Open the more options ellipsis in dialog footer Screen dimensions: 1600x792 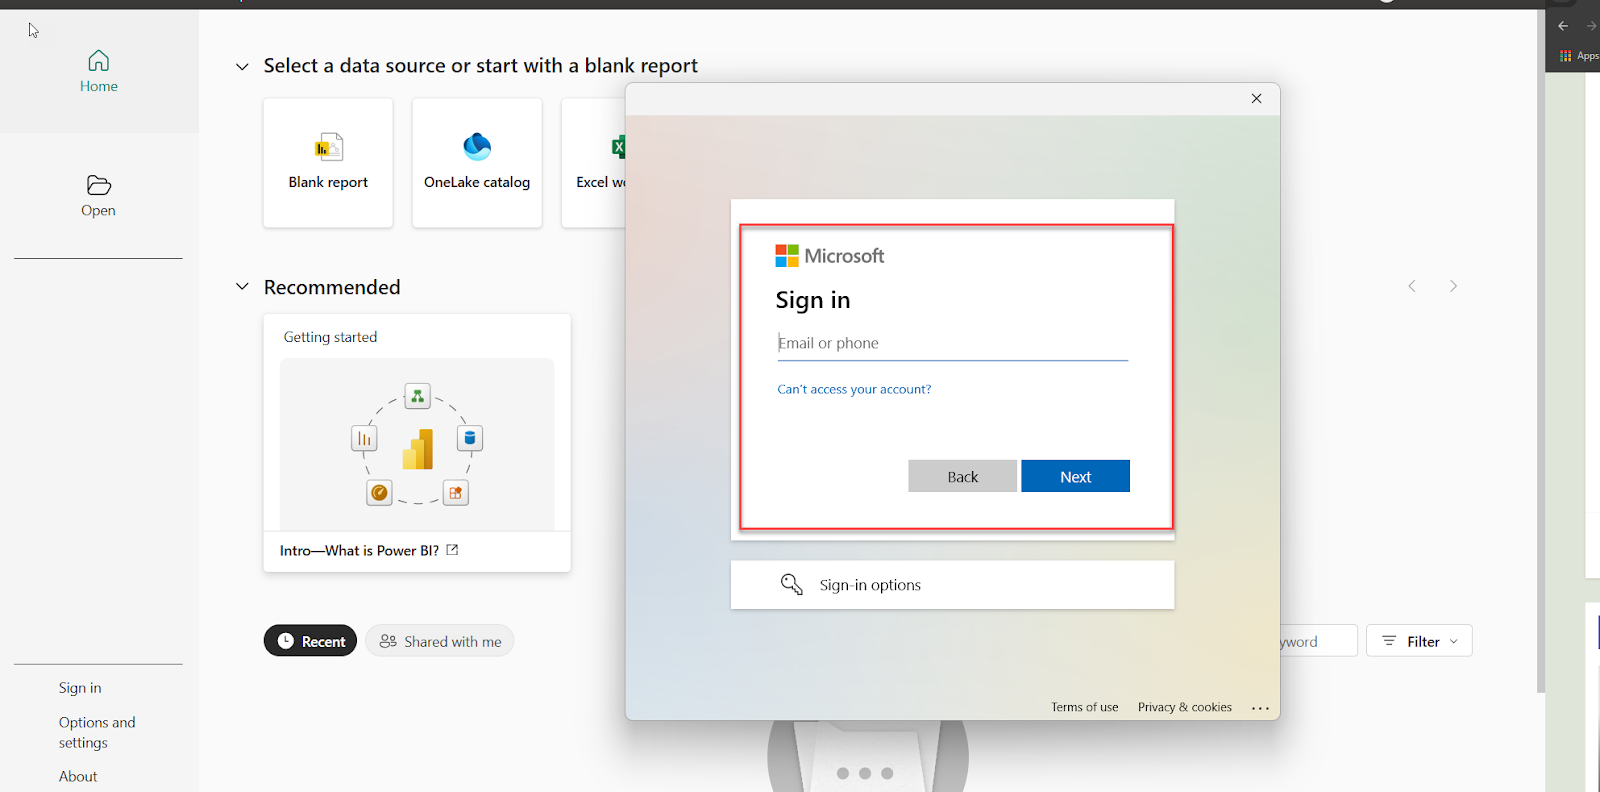click(x=1260, y=708)
